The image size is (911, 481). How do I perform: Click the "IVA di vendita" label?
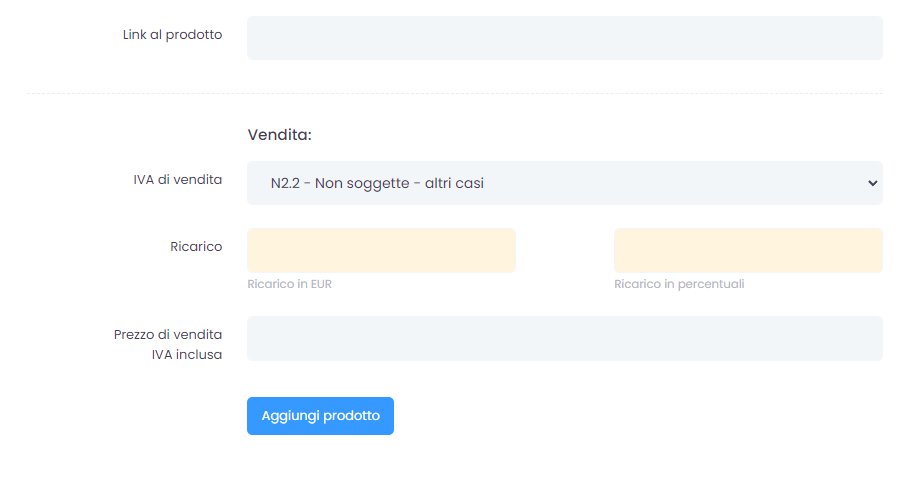pyautogui.click(x=177, y=180)
